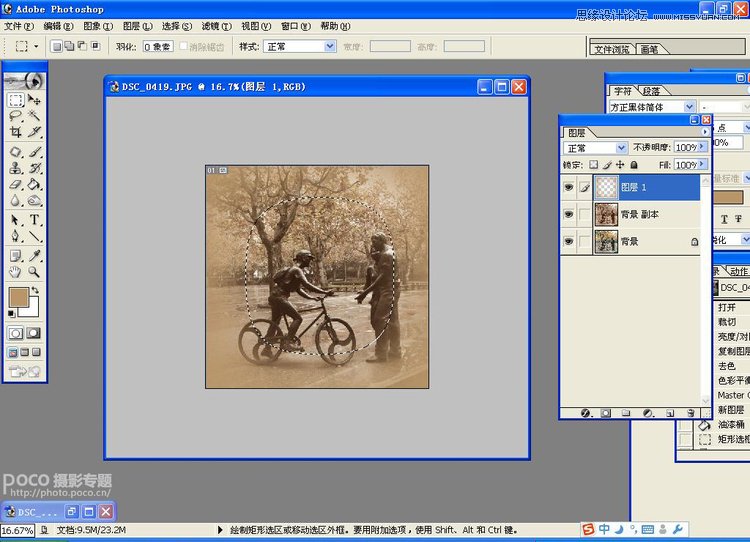Select the Lasso tool
The width and height of the screenshot is (750, 542).
tap(15, 116)
